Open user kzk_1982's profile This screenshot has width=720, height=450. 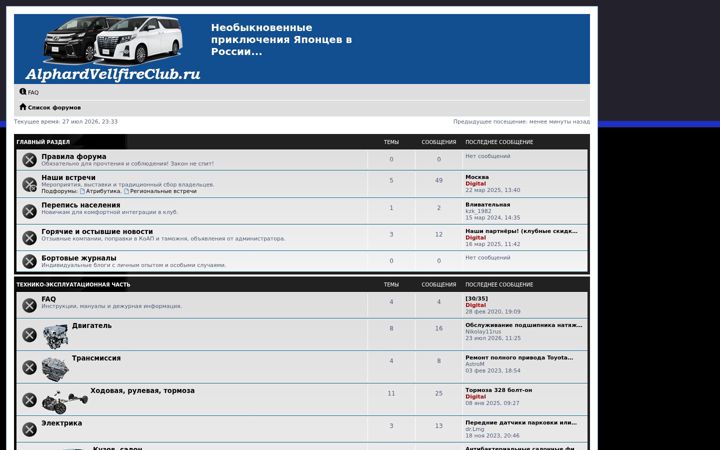(478, 211)
